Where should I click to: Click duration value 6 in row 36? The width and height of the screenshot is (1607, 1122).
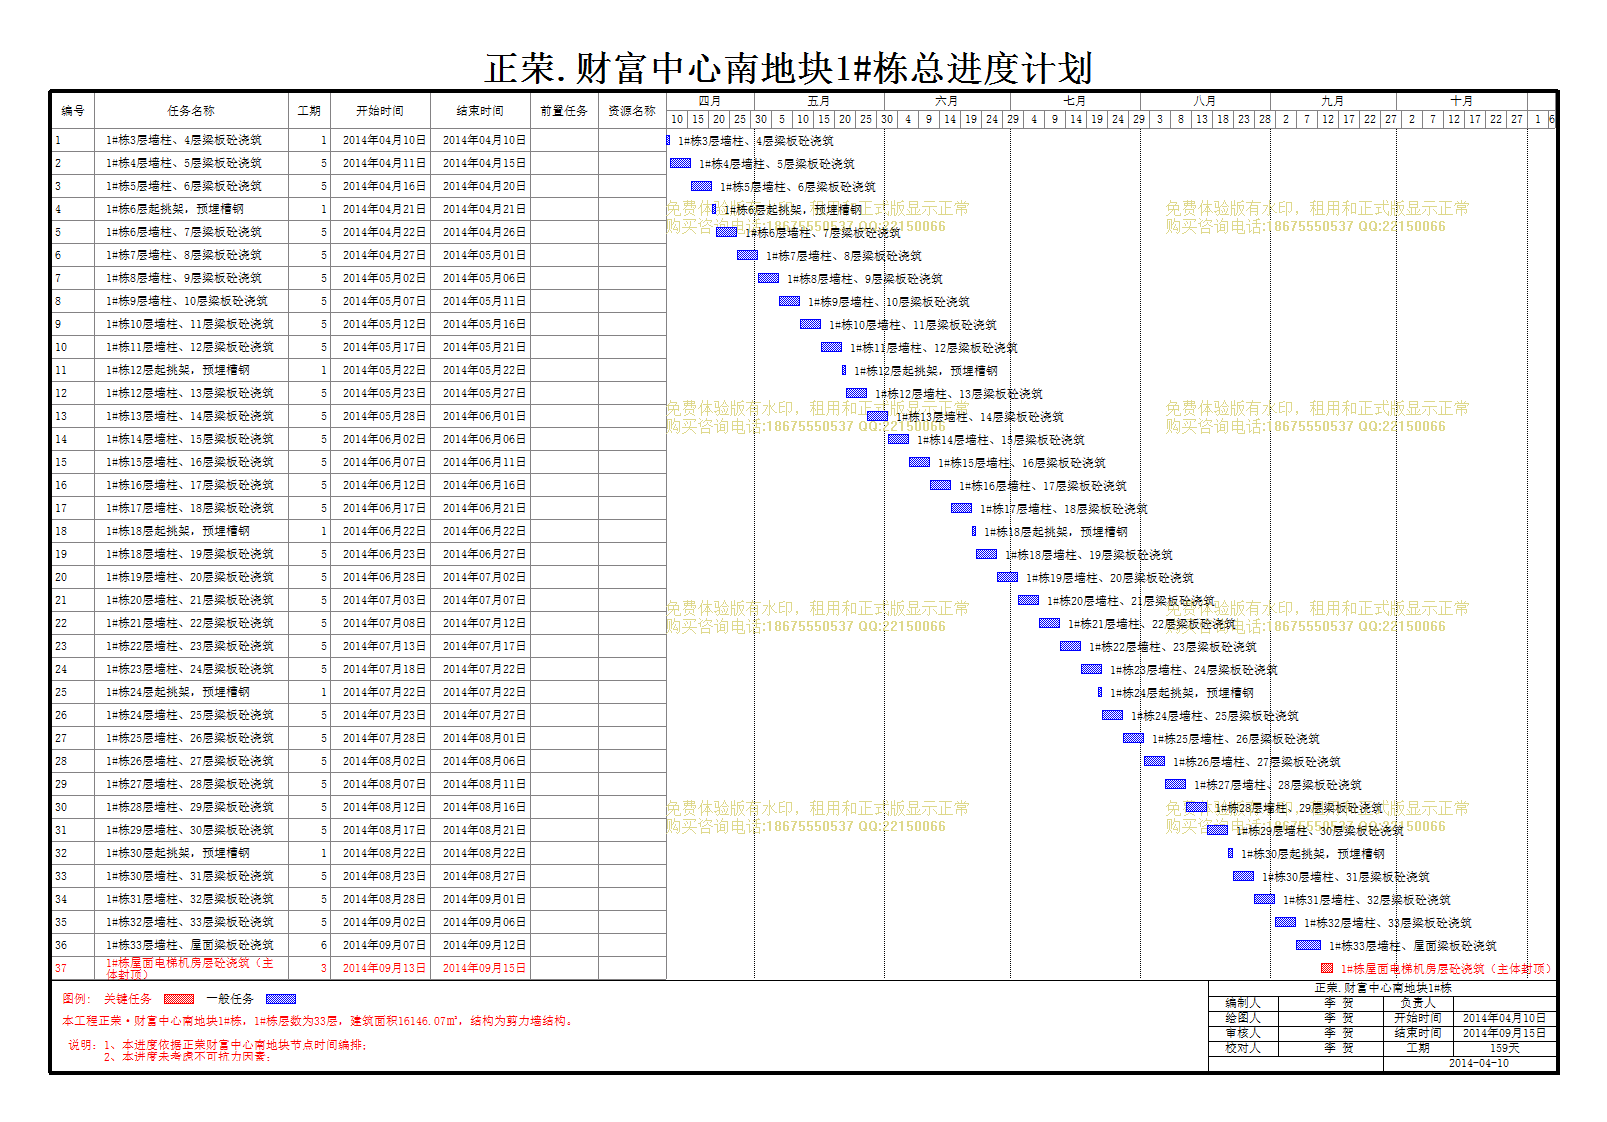pyautogui.click(x=324, y=945)
